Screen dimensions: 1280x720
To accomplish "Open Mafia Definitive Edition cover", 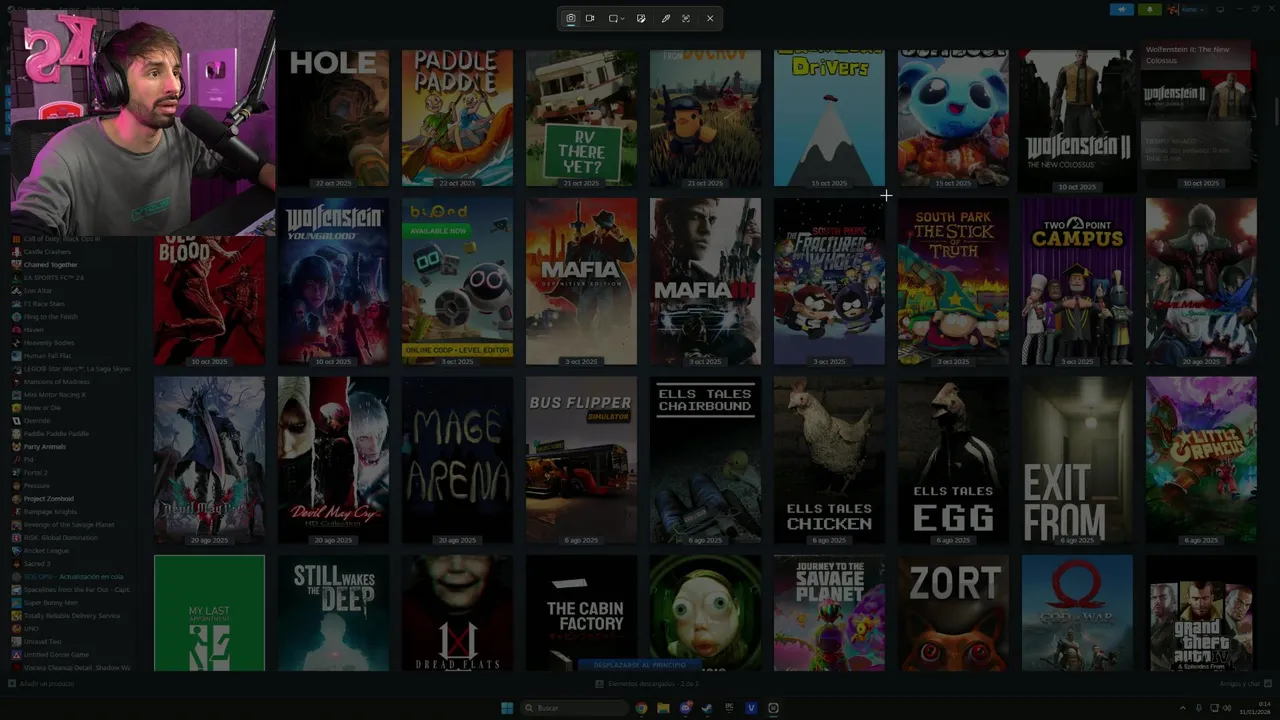I will [581, 281].
